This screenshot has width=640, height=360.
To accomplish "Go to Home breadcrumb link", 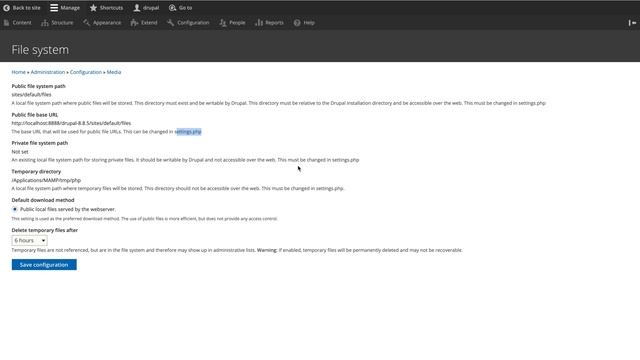I will tap(18, 72).
